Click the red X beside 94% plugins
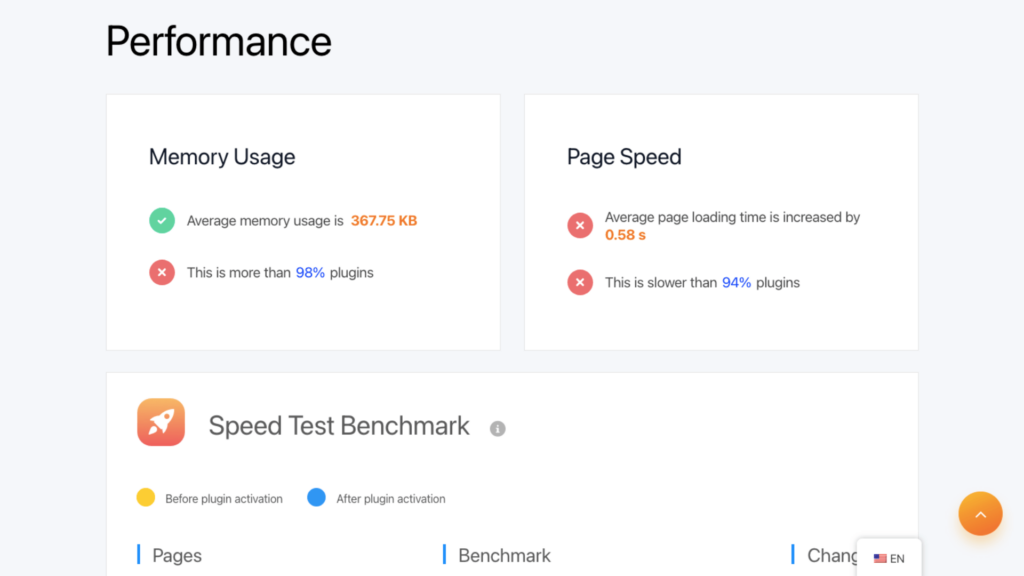1024x576 pixels. pyautogui.click(x=580, y=282)
